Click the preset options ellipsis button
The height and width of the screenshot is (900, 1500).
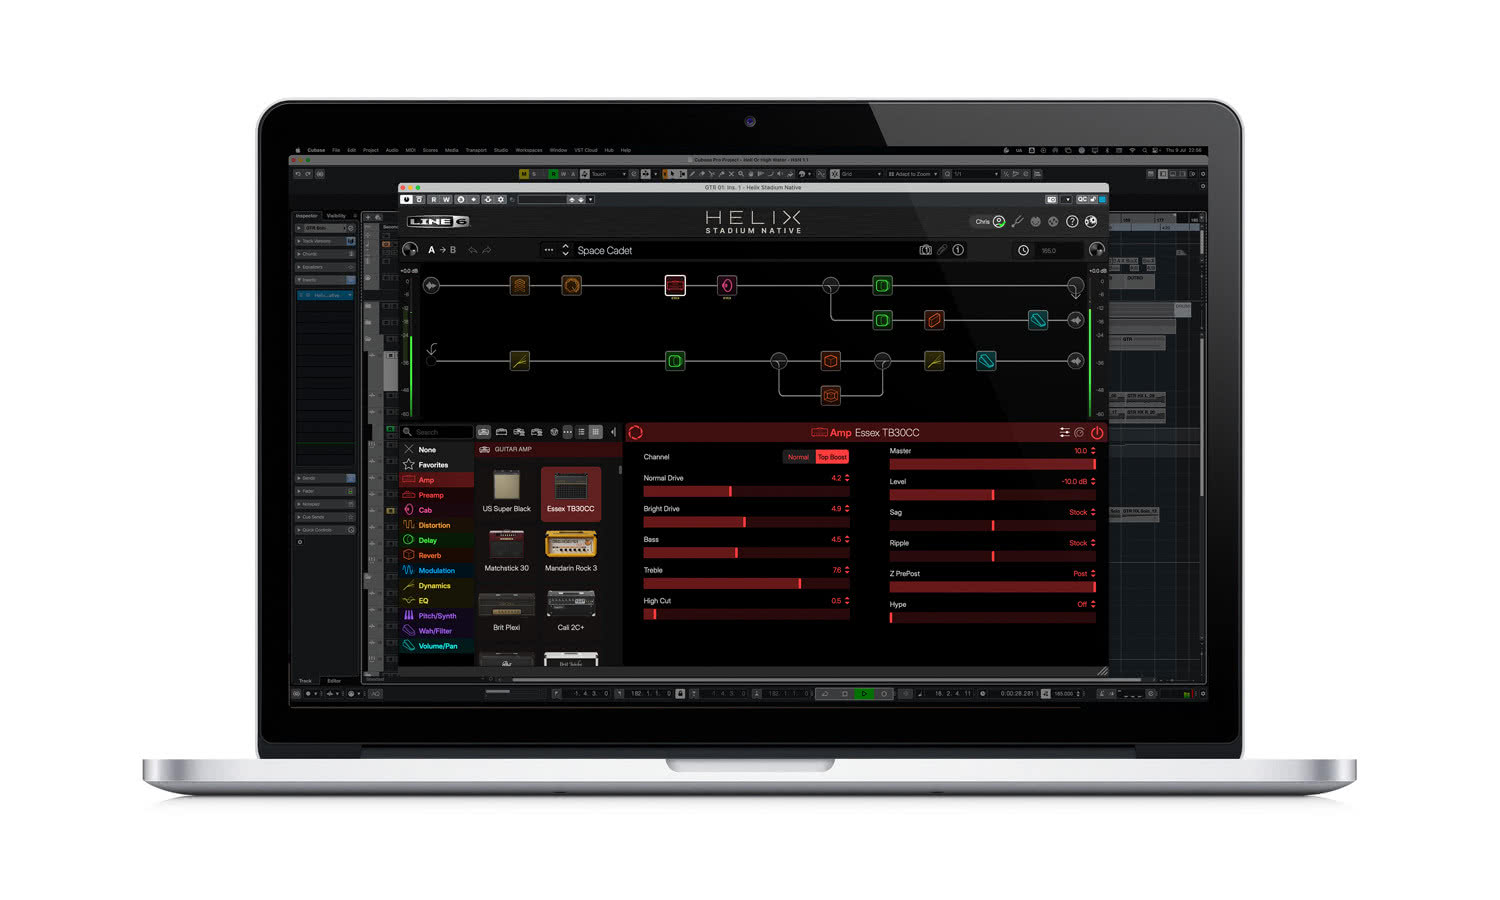coord(548,250)
